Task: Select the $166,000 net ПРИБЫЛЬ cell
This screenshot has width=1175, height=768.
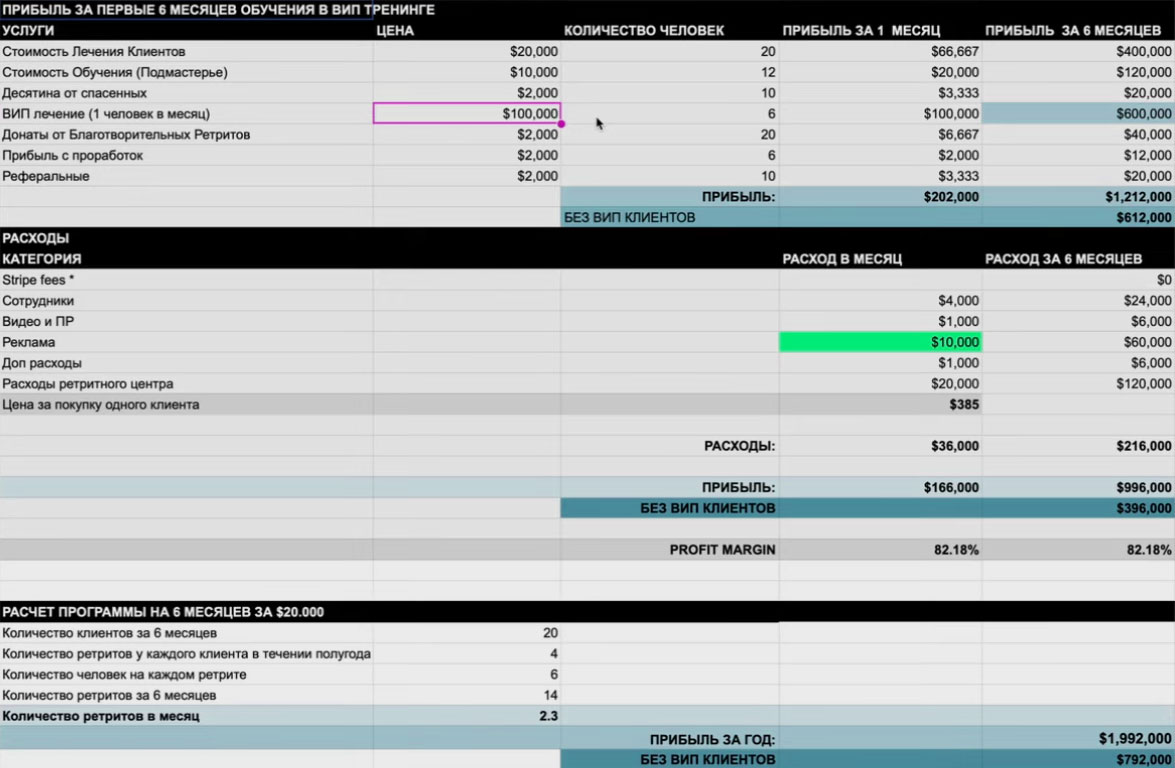Action: 881,487
